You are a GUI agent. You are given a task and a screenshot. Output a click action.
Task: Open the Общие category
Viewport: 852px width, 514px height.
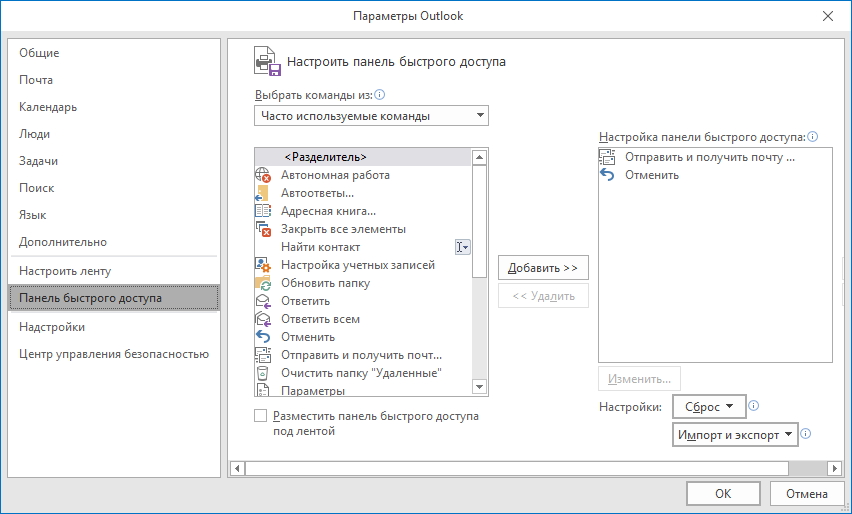(114, 53)
